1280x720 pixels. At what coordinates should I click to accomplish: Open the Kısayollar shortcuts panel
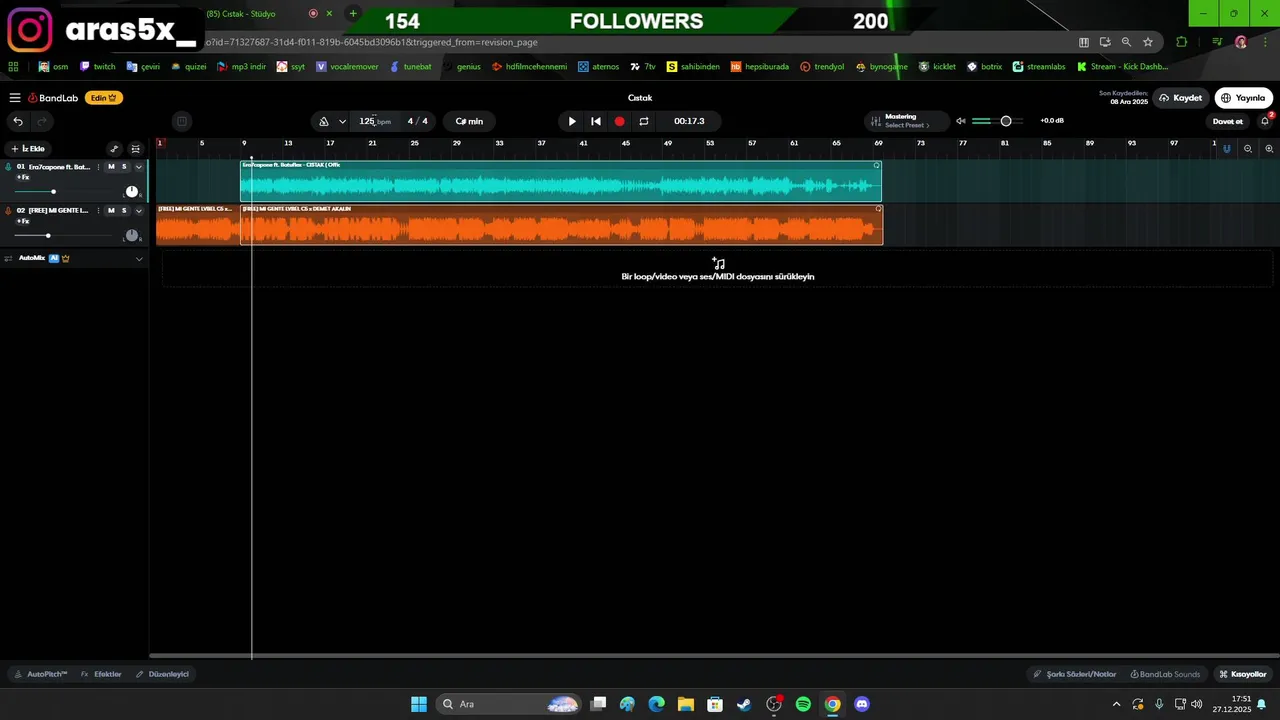click(x=1243, y=674)
